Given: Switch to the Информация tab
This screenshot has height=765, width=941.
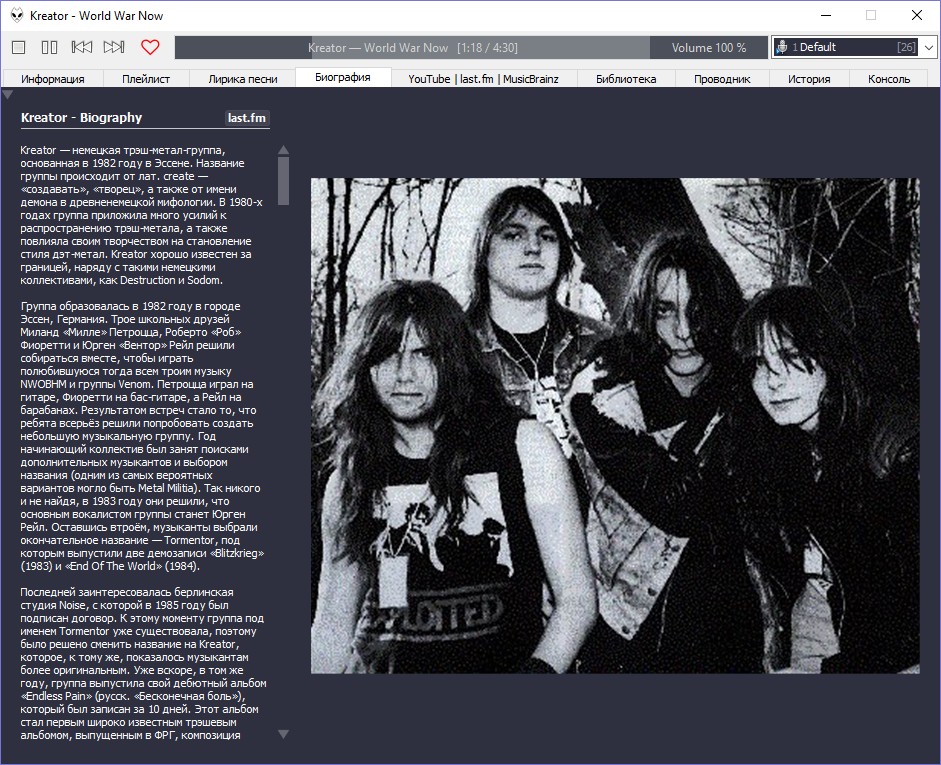Looking at the screenshot, I should tap(53, 79).
